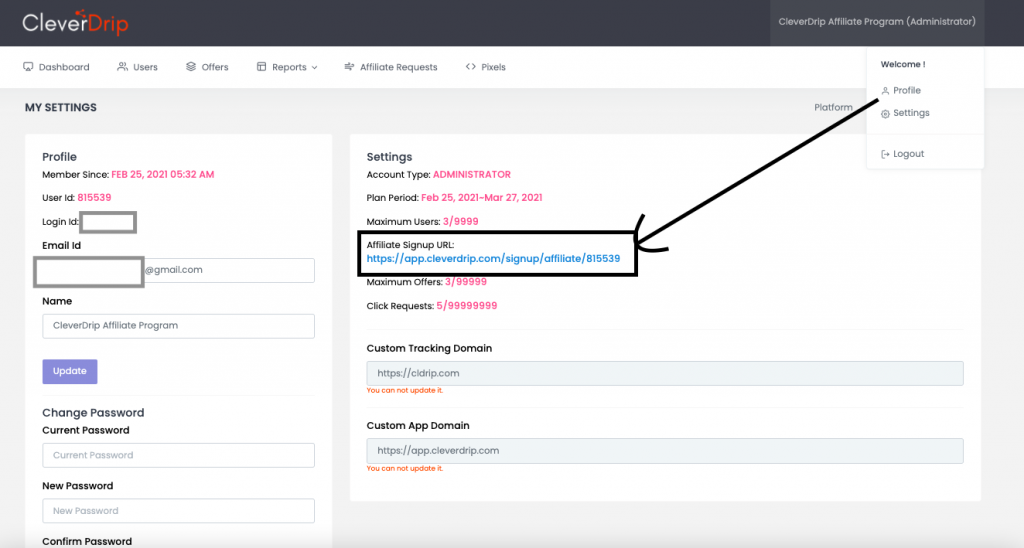Click the Offers layers icon
Screen dimensions: 1024x548
(x=191, y=67)
